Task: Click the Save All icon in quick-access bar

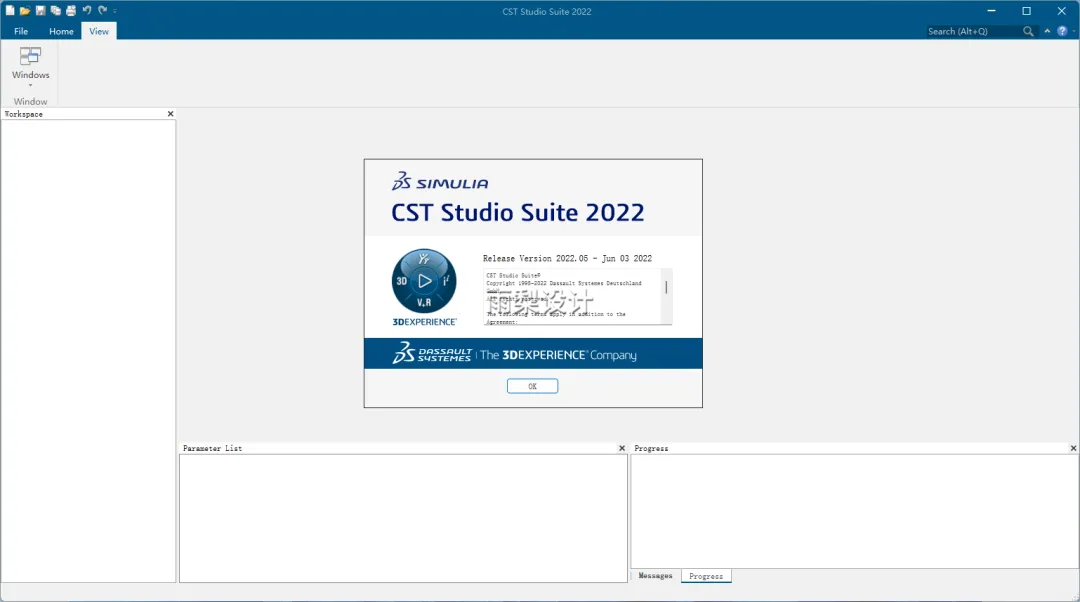Action: (56, 10)
